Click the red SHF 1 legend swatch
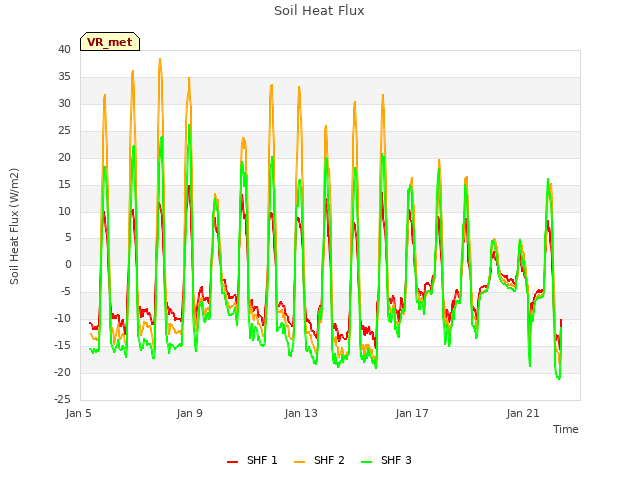640x480 pixels. (232, 461)
